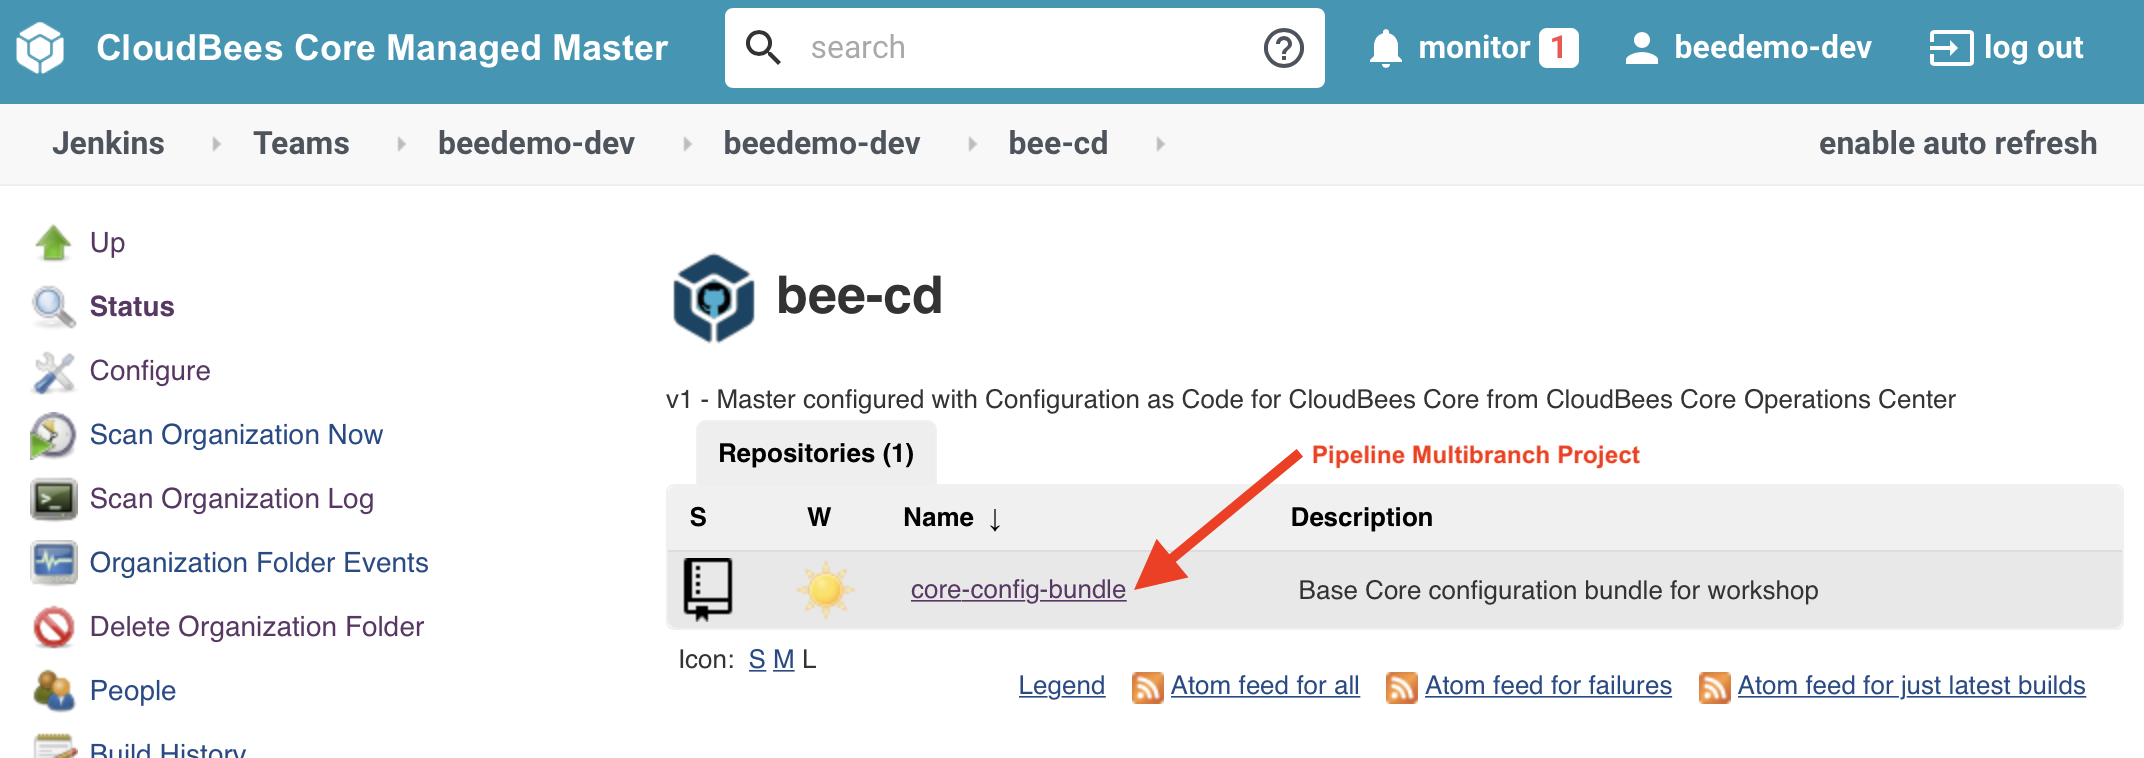Click the log out link
The width and height of the screenshot is (2144, 758).
click(x=2033, y=48)
